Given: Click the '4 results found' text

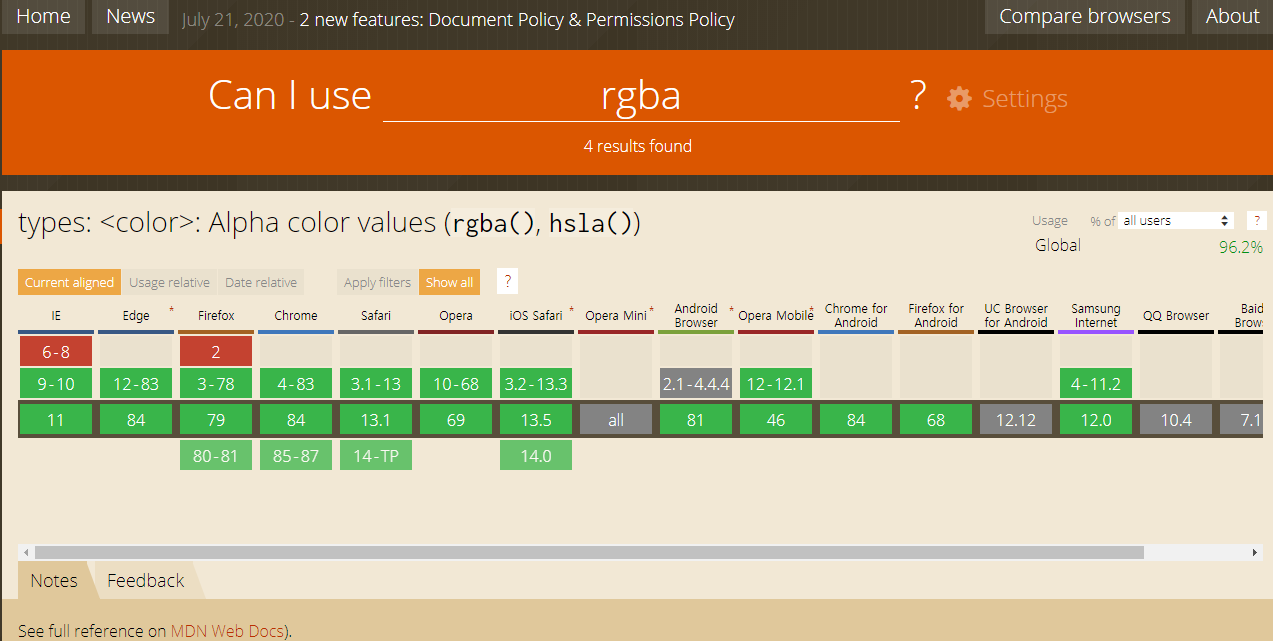Looking at the screenshot, I should tap(638, 146).
